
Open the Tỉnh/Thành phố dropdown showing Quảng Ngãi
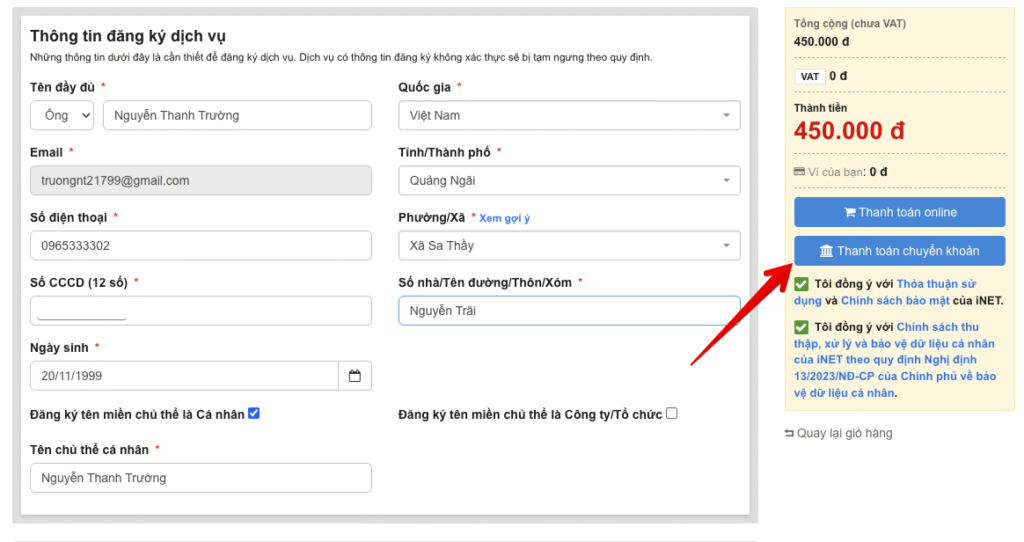[x=569, y=181]
